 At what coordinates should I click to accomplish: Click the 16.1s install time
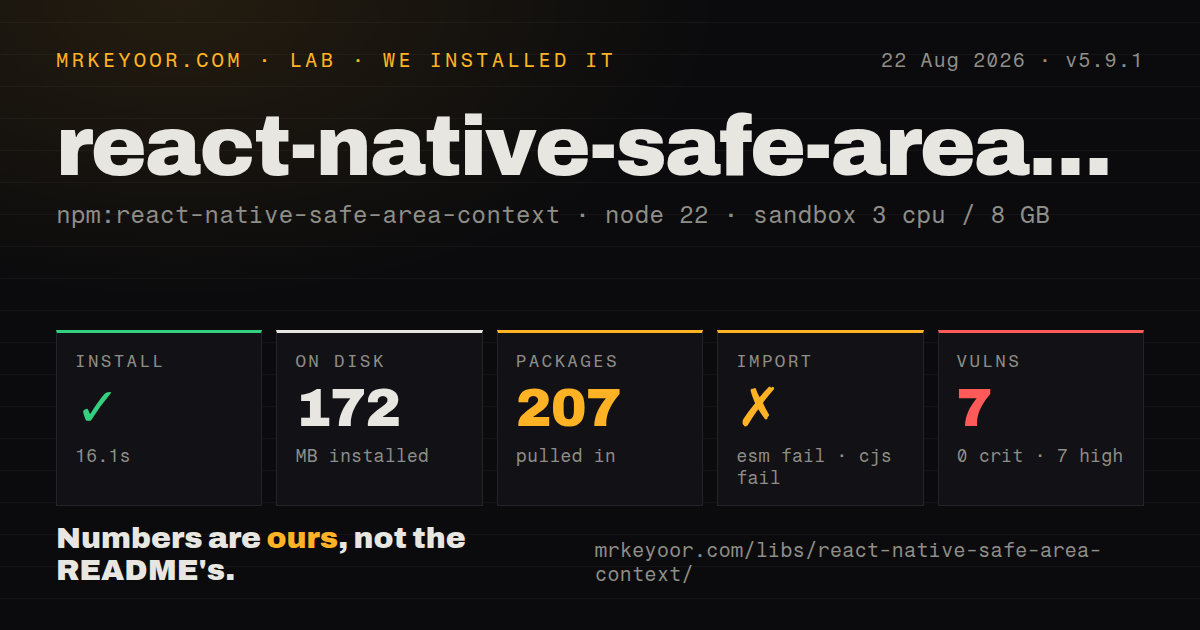click(103, 456)
